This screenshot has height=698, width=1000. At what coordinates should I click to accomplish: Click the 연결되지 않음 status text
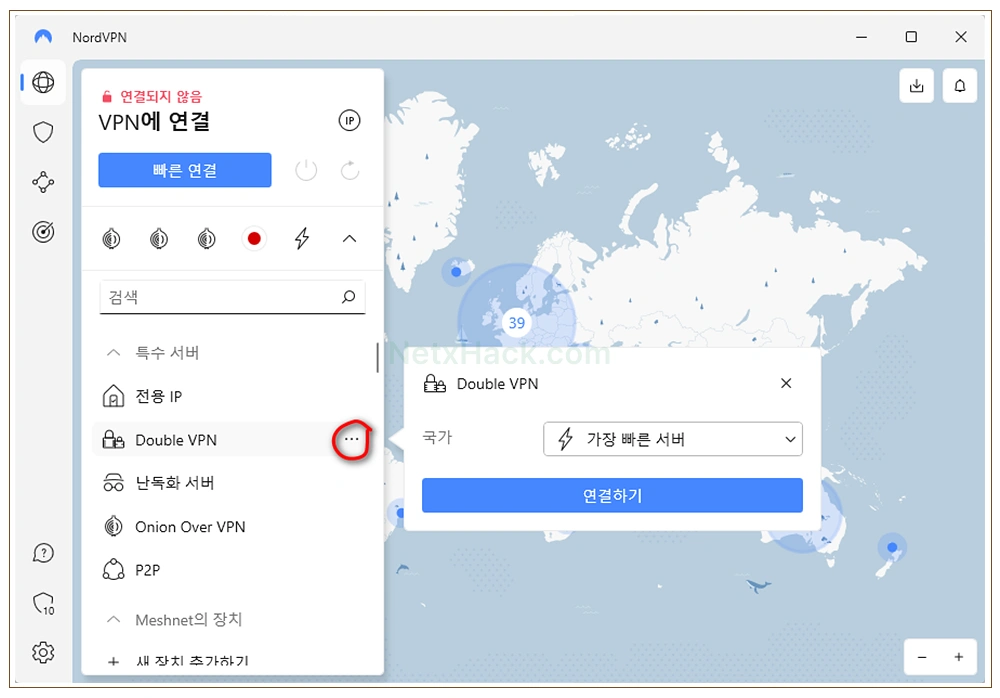pos(161,96)
